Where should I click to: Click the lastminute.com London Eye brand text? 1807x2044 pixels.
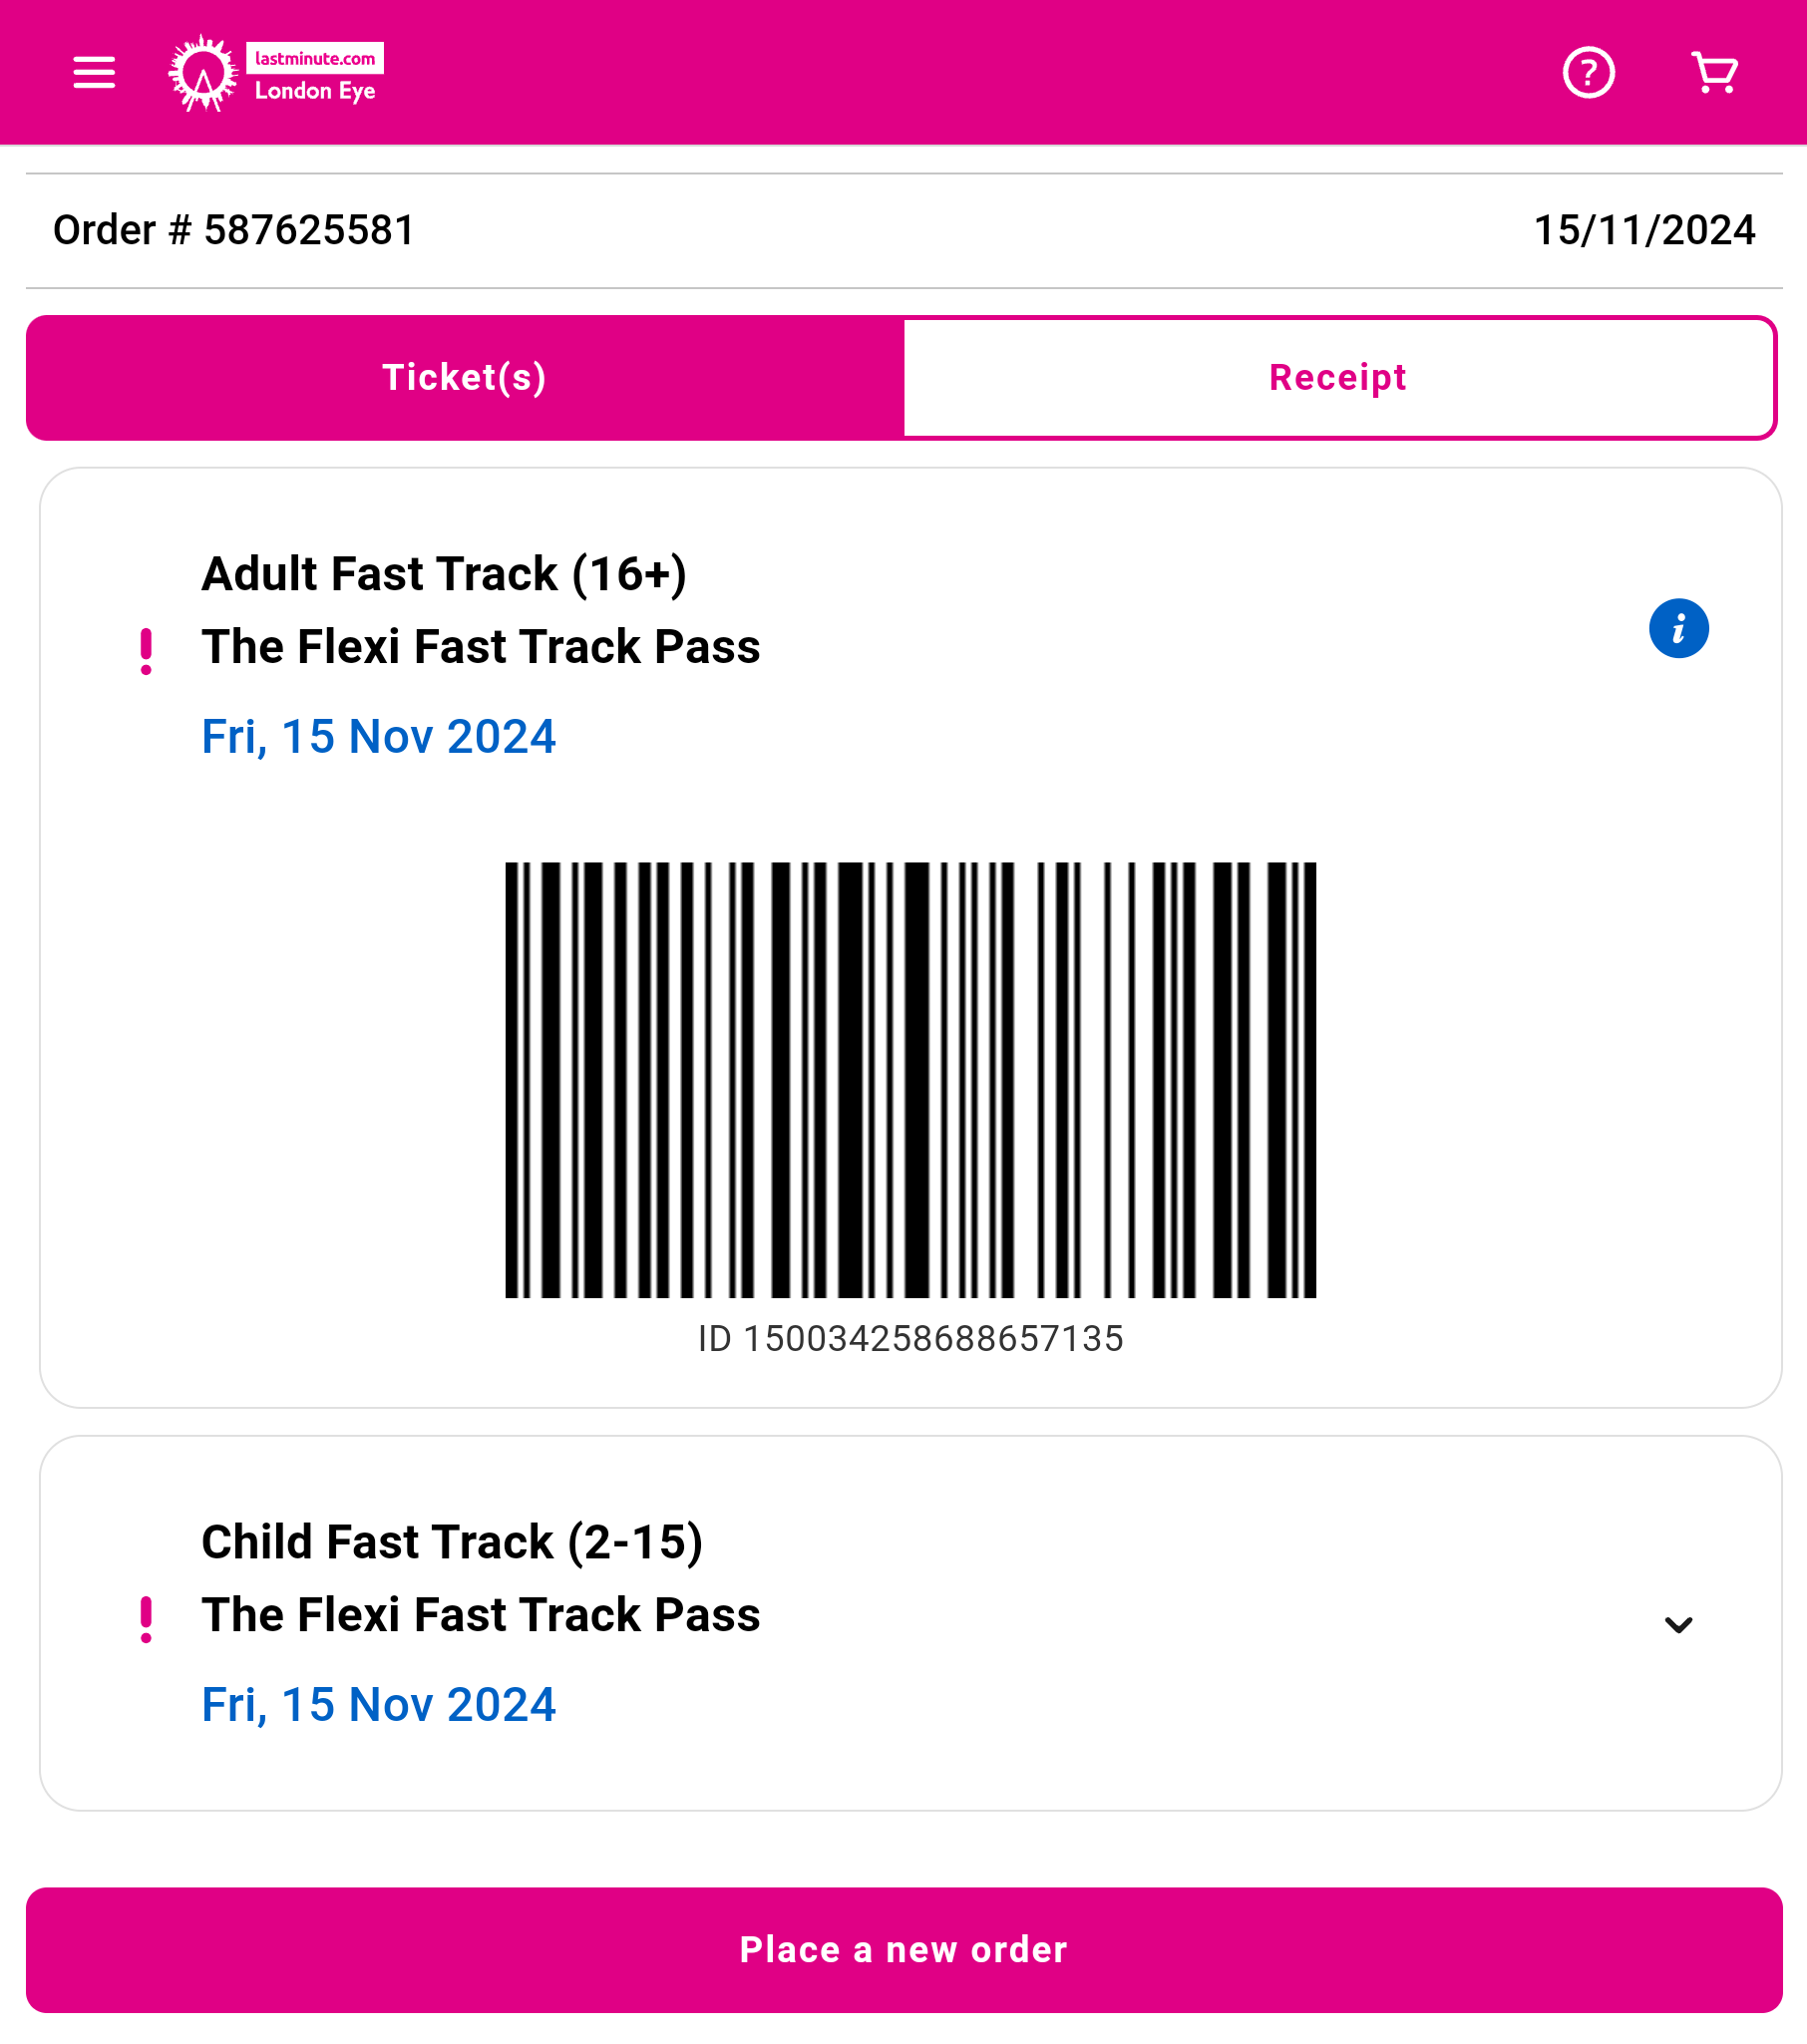[x=315, y=74]
